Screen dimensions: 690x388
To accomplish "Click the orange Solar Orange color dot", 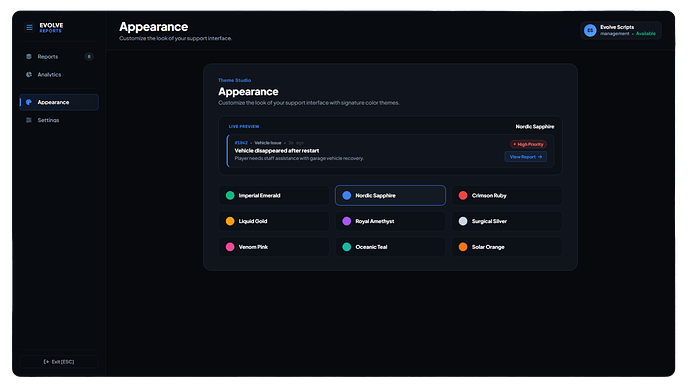I will [x=463, y=247].
